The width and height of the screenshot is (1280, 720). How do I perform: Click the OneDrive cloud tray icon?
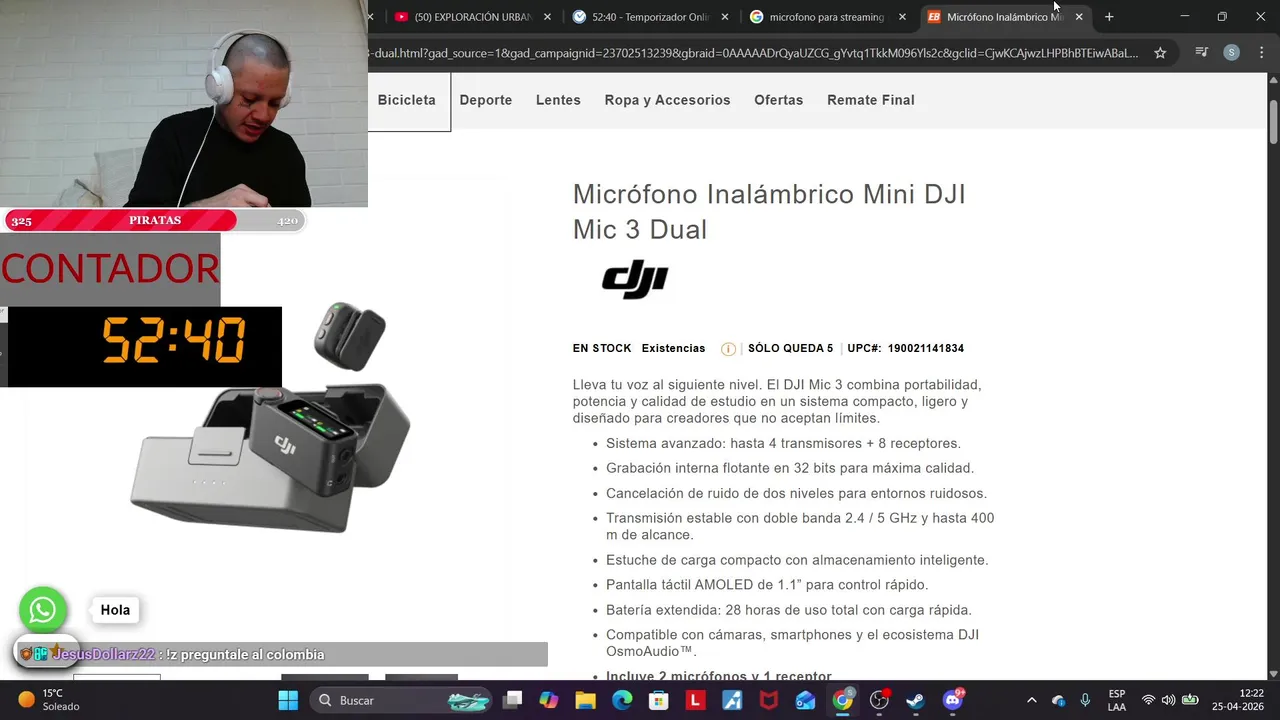pos(1058,700)
